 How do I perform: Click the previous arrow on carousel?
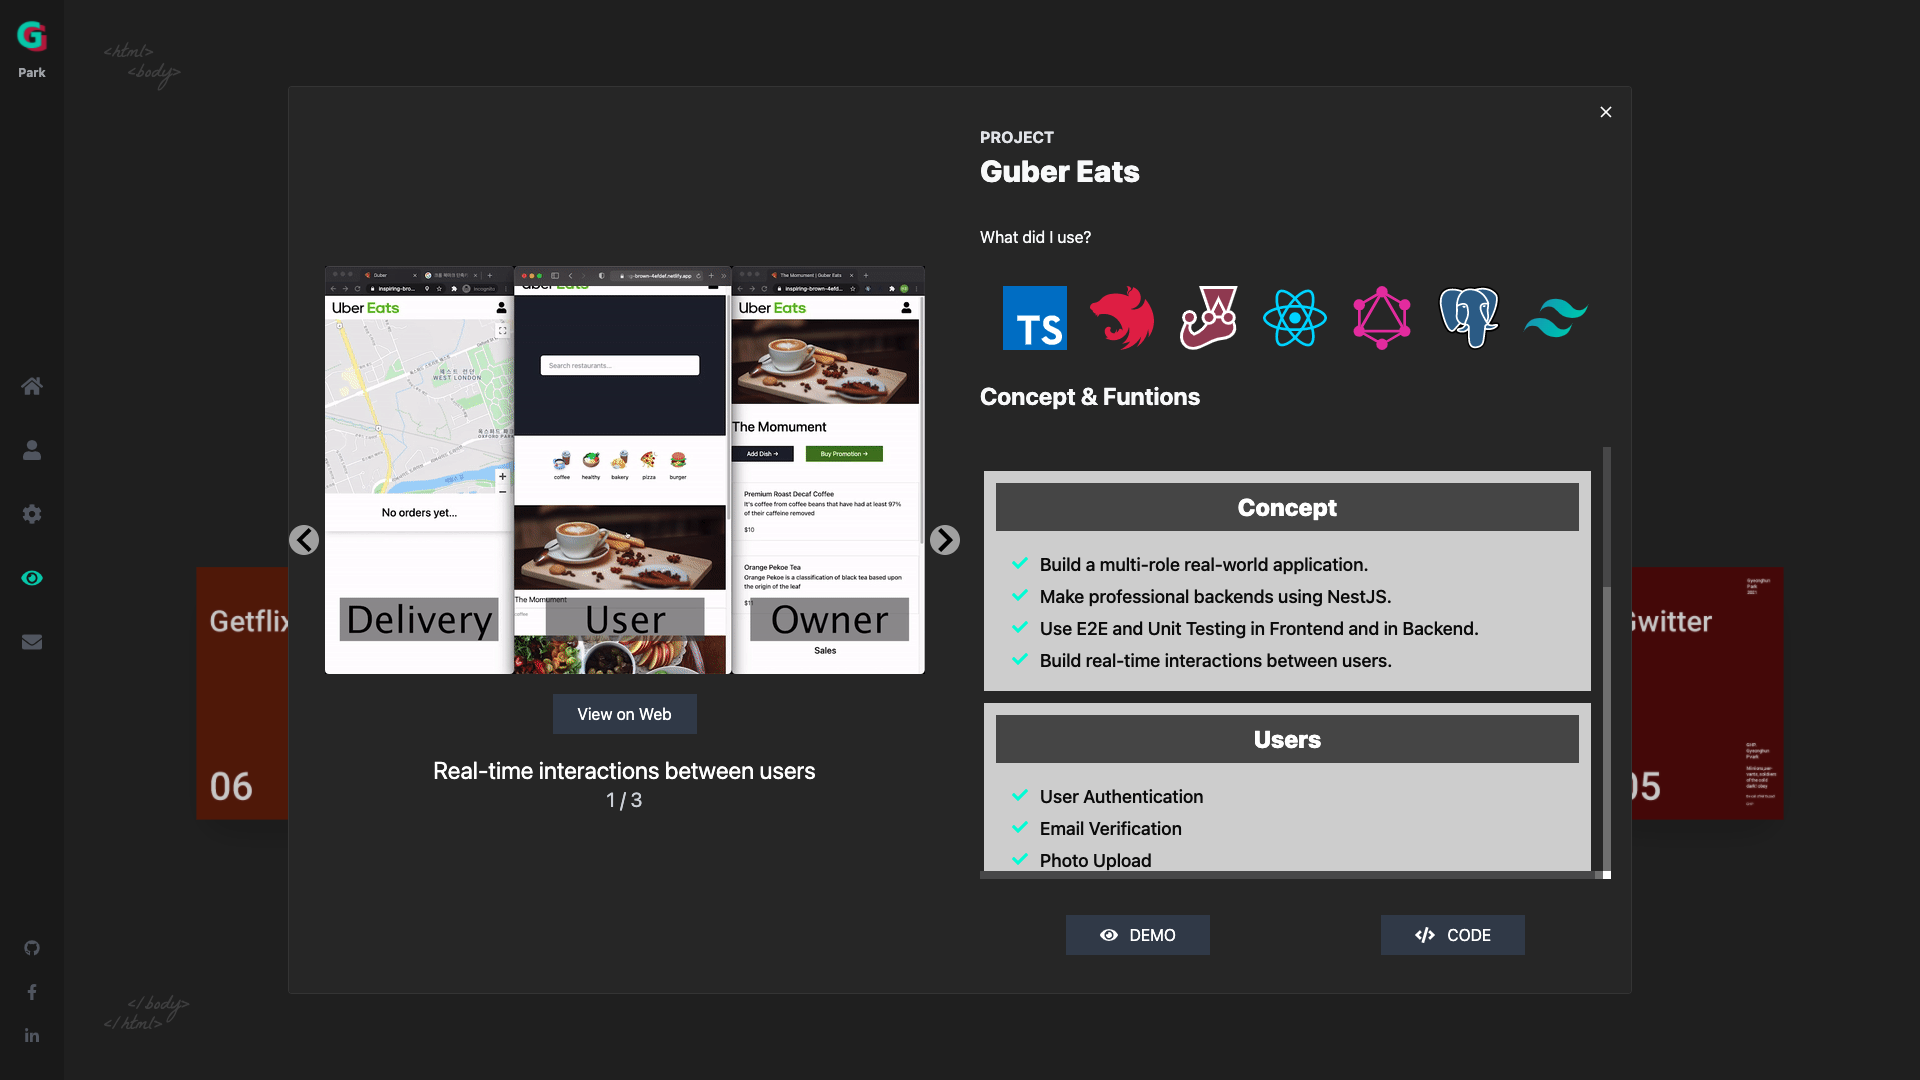click(x=305, y=539)
